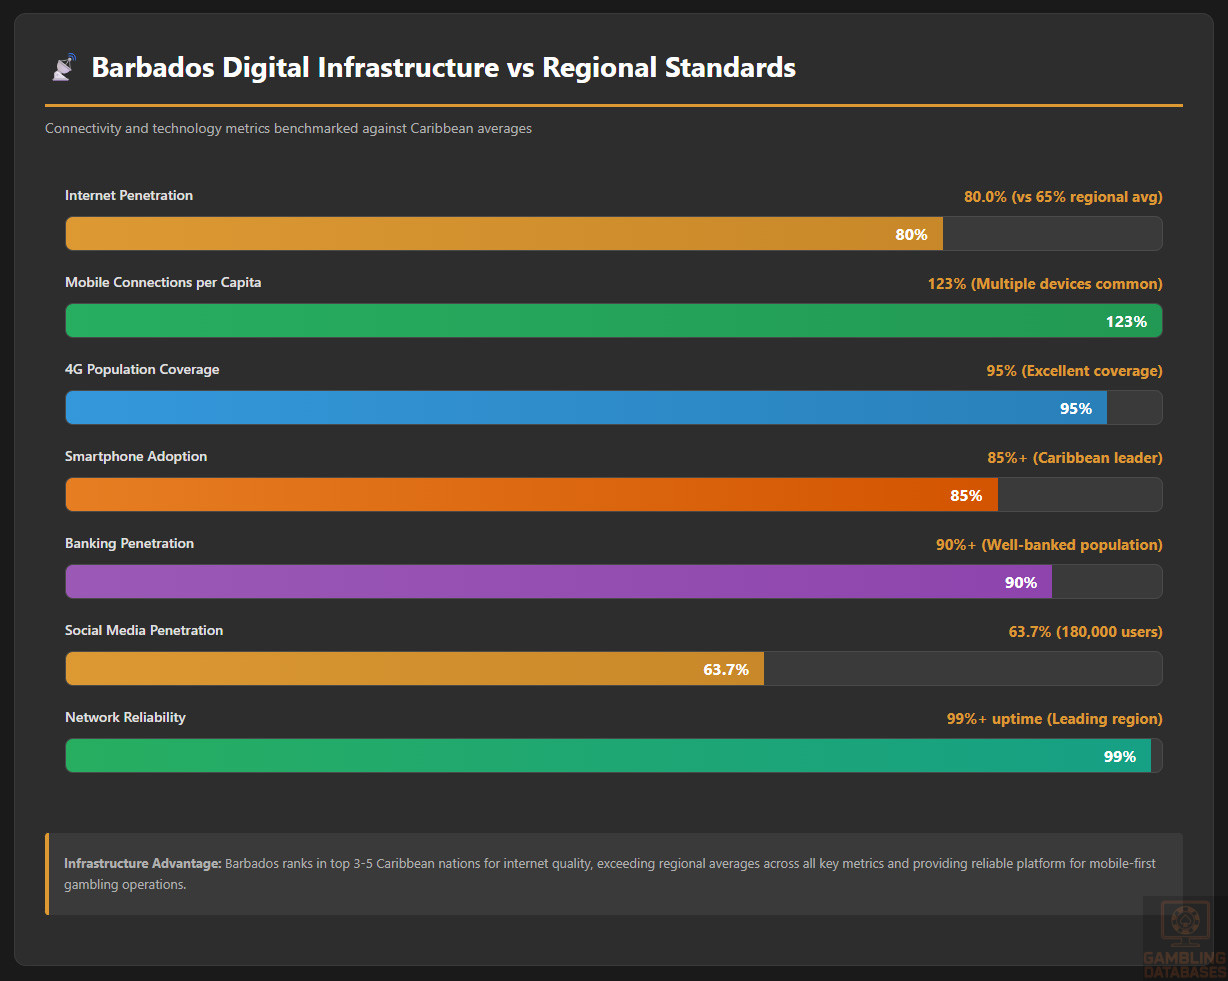Click the 4G Population Coverage label

[142, 370]
